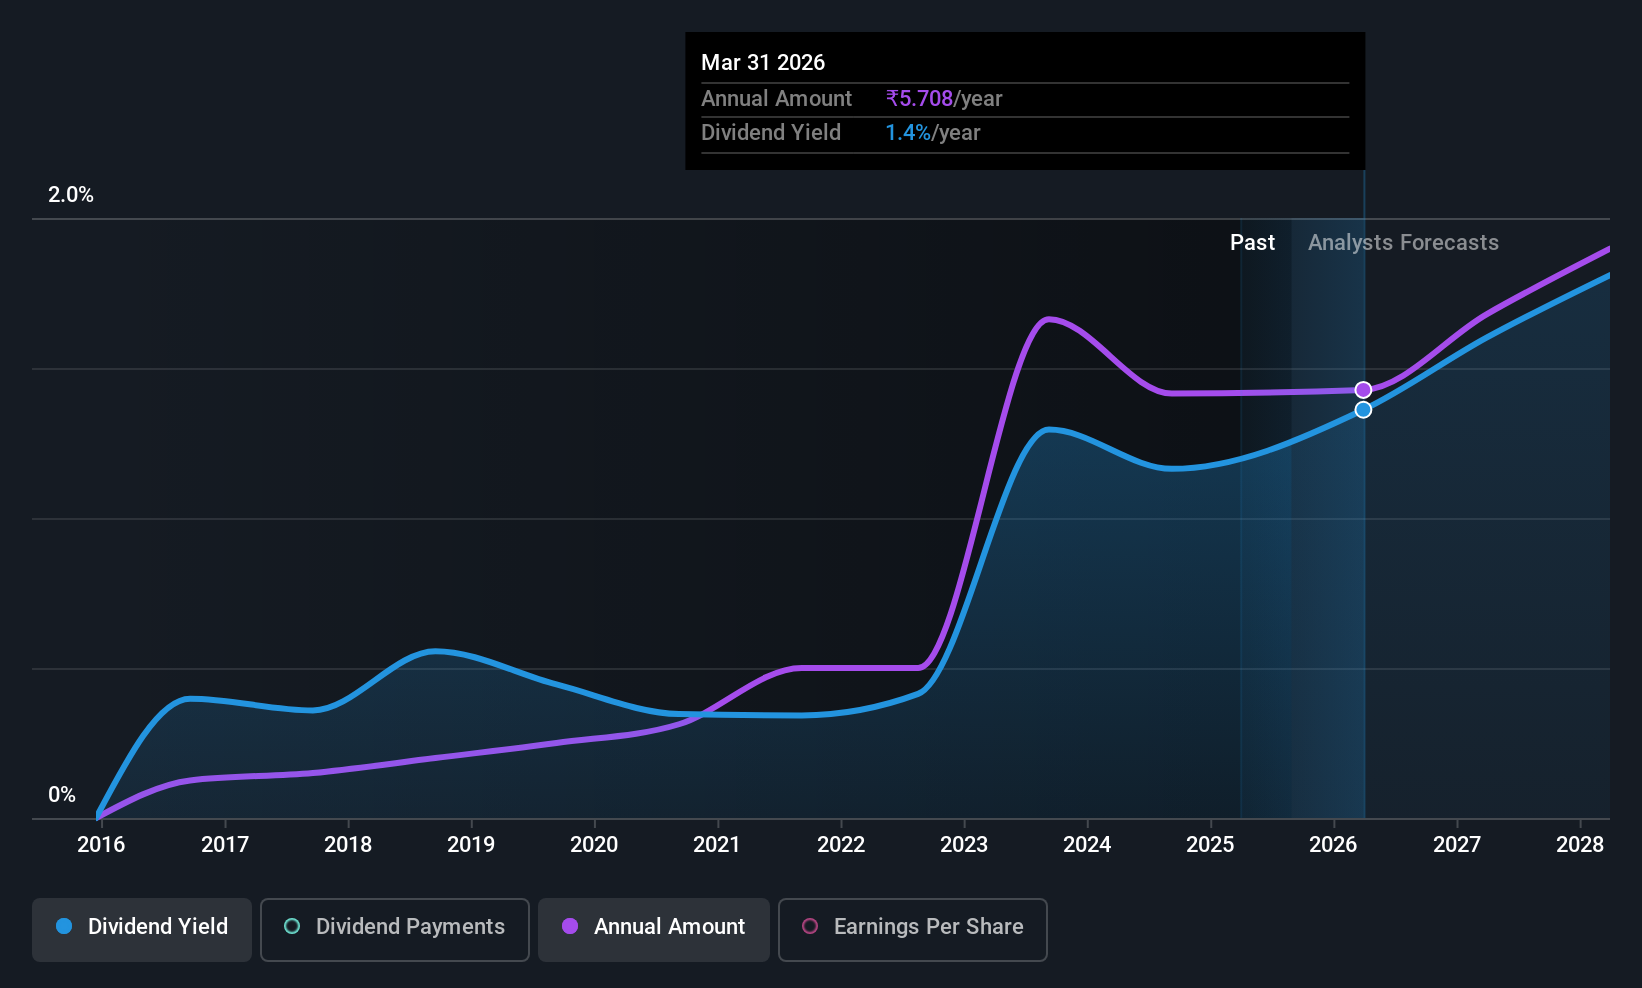Click the 2024 x-axis label
The image size is (1642, 988).
[1087, 845]
